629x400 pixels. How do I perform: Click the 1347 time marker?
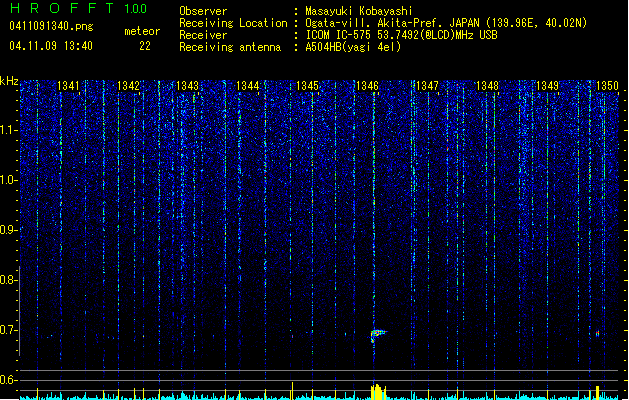coord(428,86)
